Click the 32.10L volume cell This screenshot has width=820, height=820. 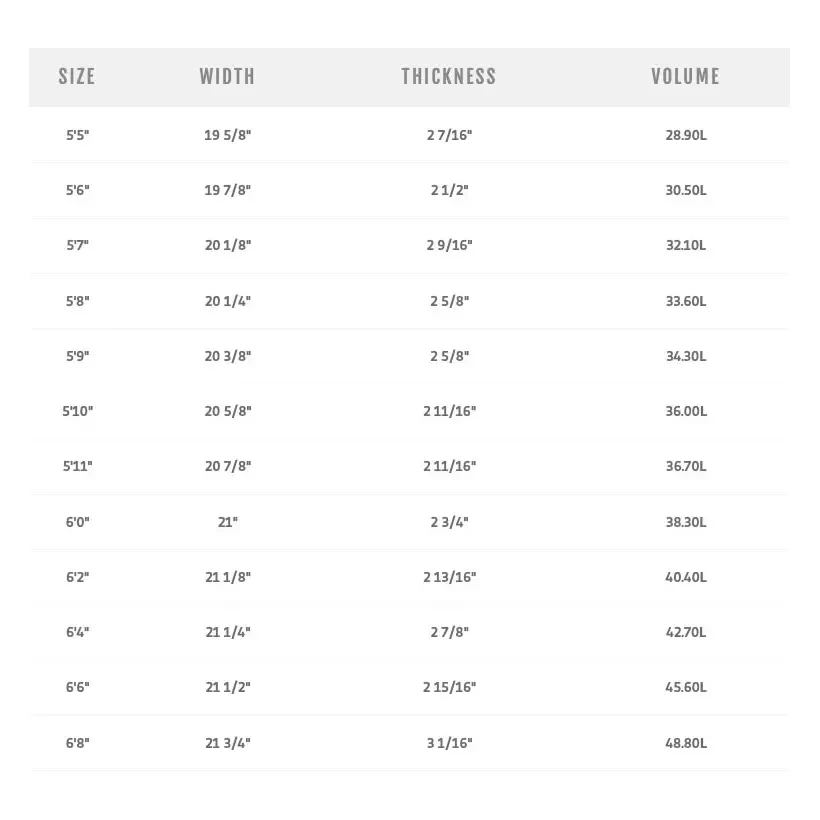(686, 245)
